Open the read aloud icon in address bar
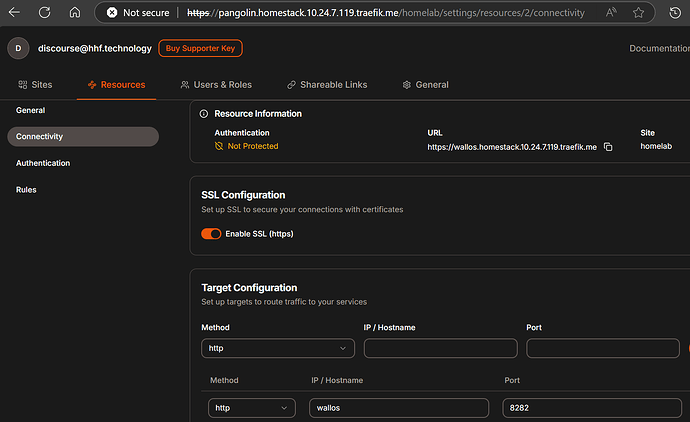The image size is (690, 422). coord(611,12)
